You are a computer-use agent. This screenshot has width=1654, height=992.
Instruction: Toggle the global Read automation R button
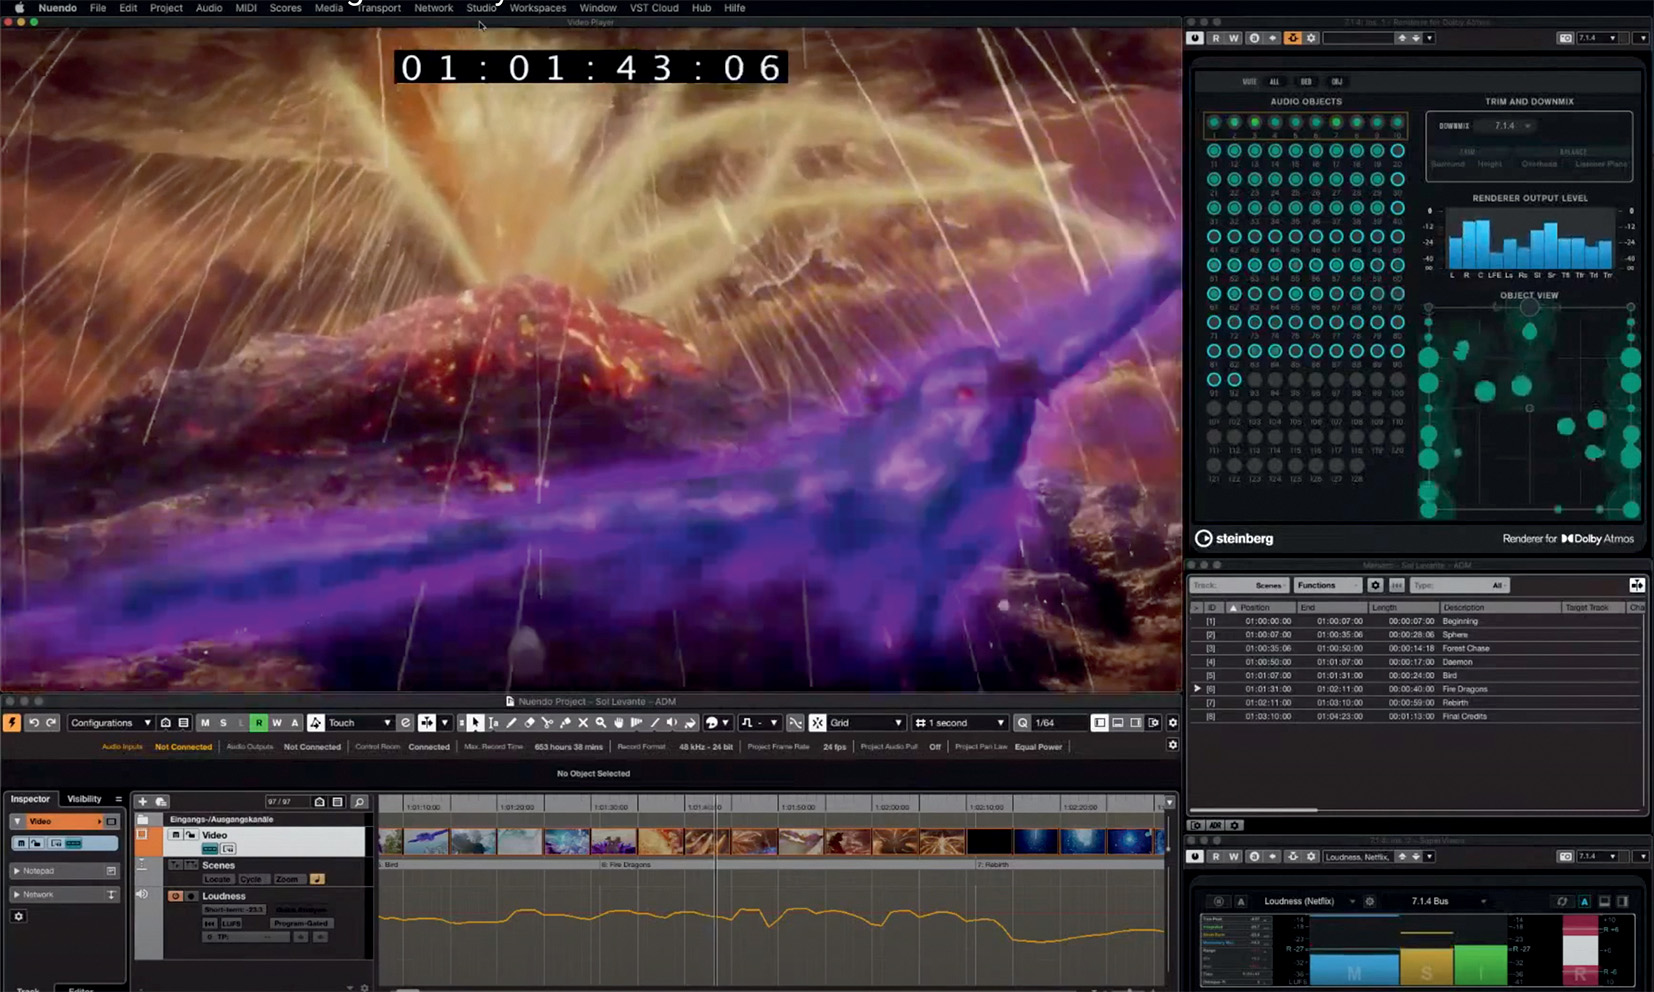coord(258,723)
